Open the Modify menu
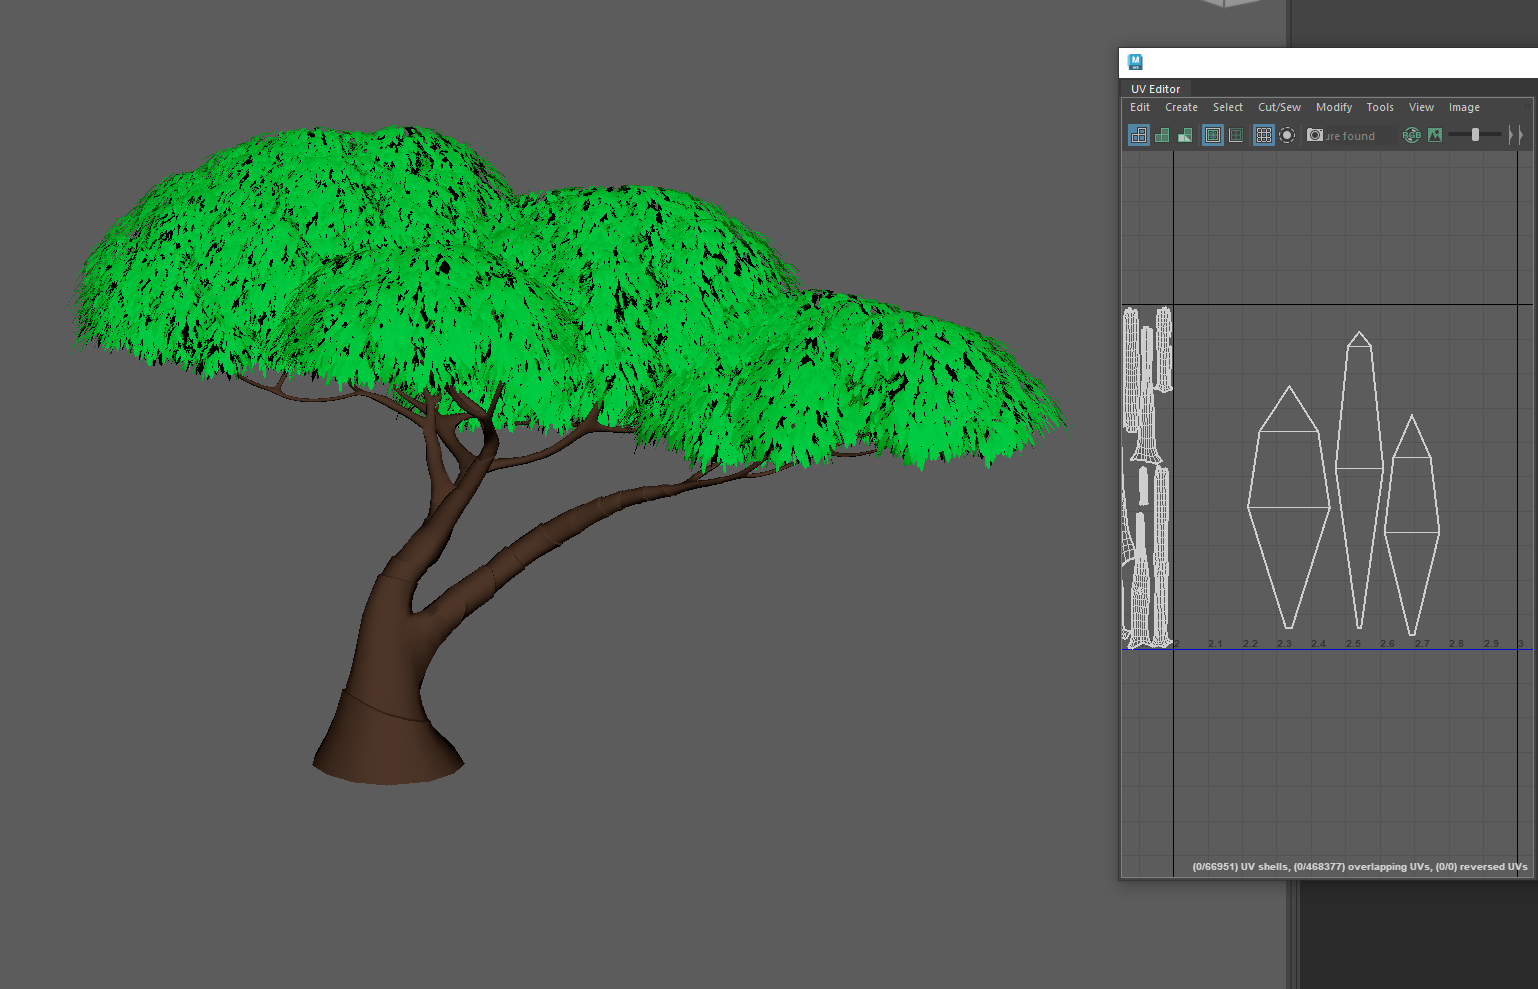1538x989 pixels. tap(1333, 107)
